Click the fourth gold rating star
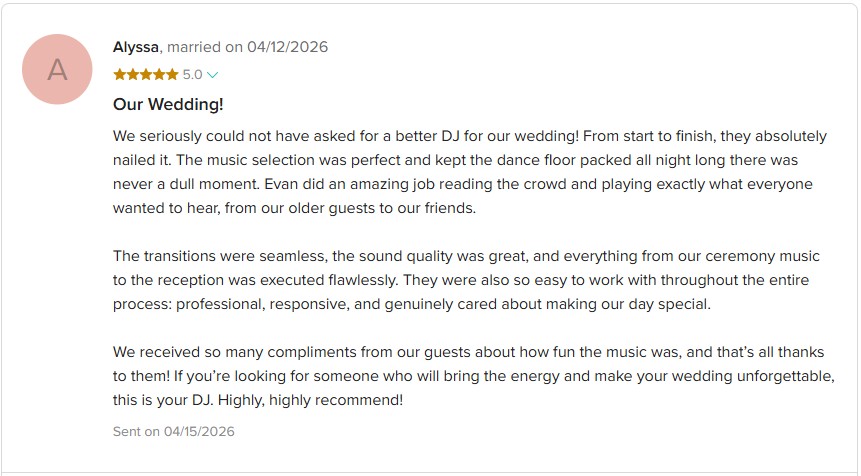Image resolution: width=861 pixels, height=476 pixels. 159,75
